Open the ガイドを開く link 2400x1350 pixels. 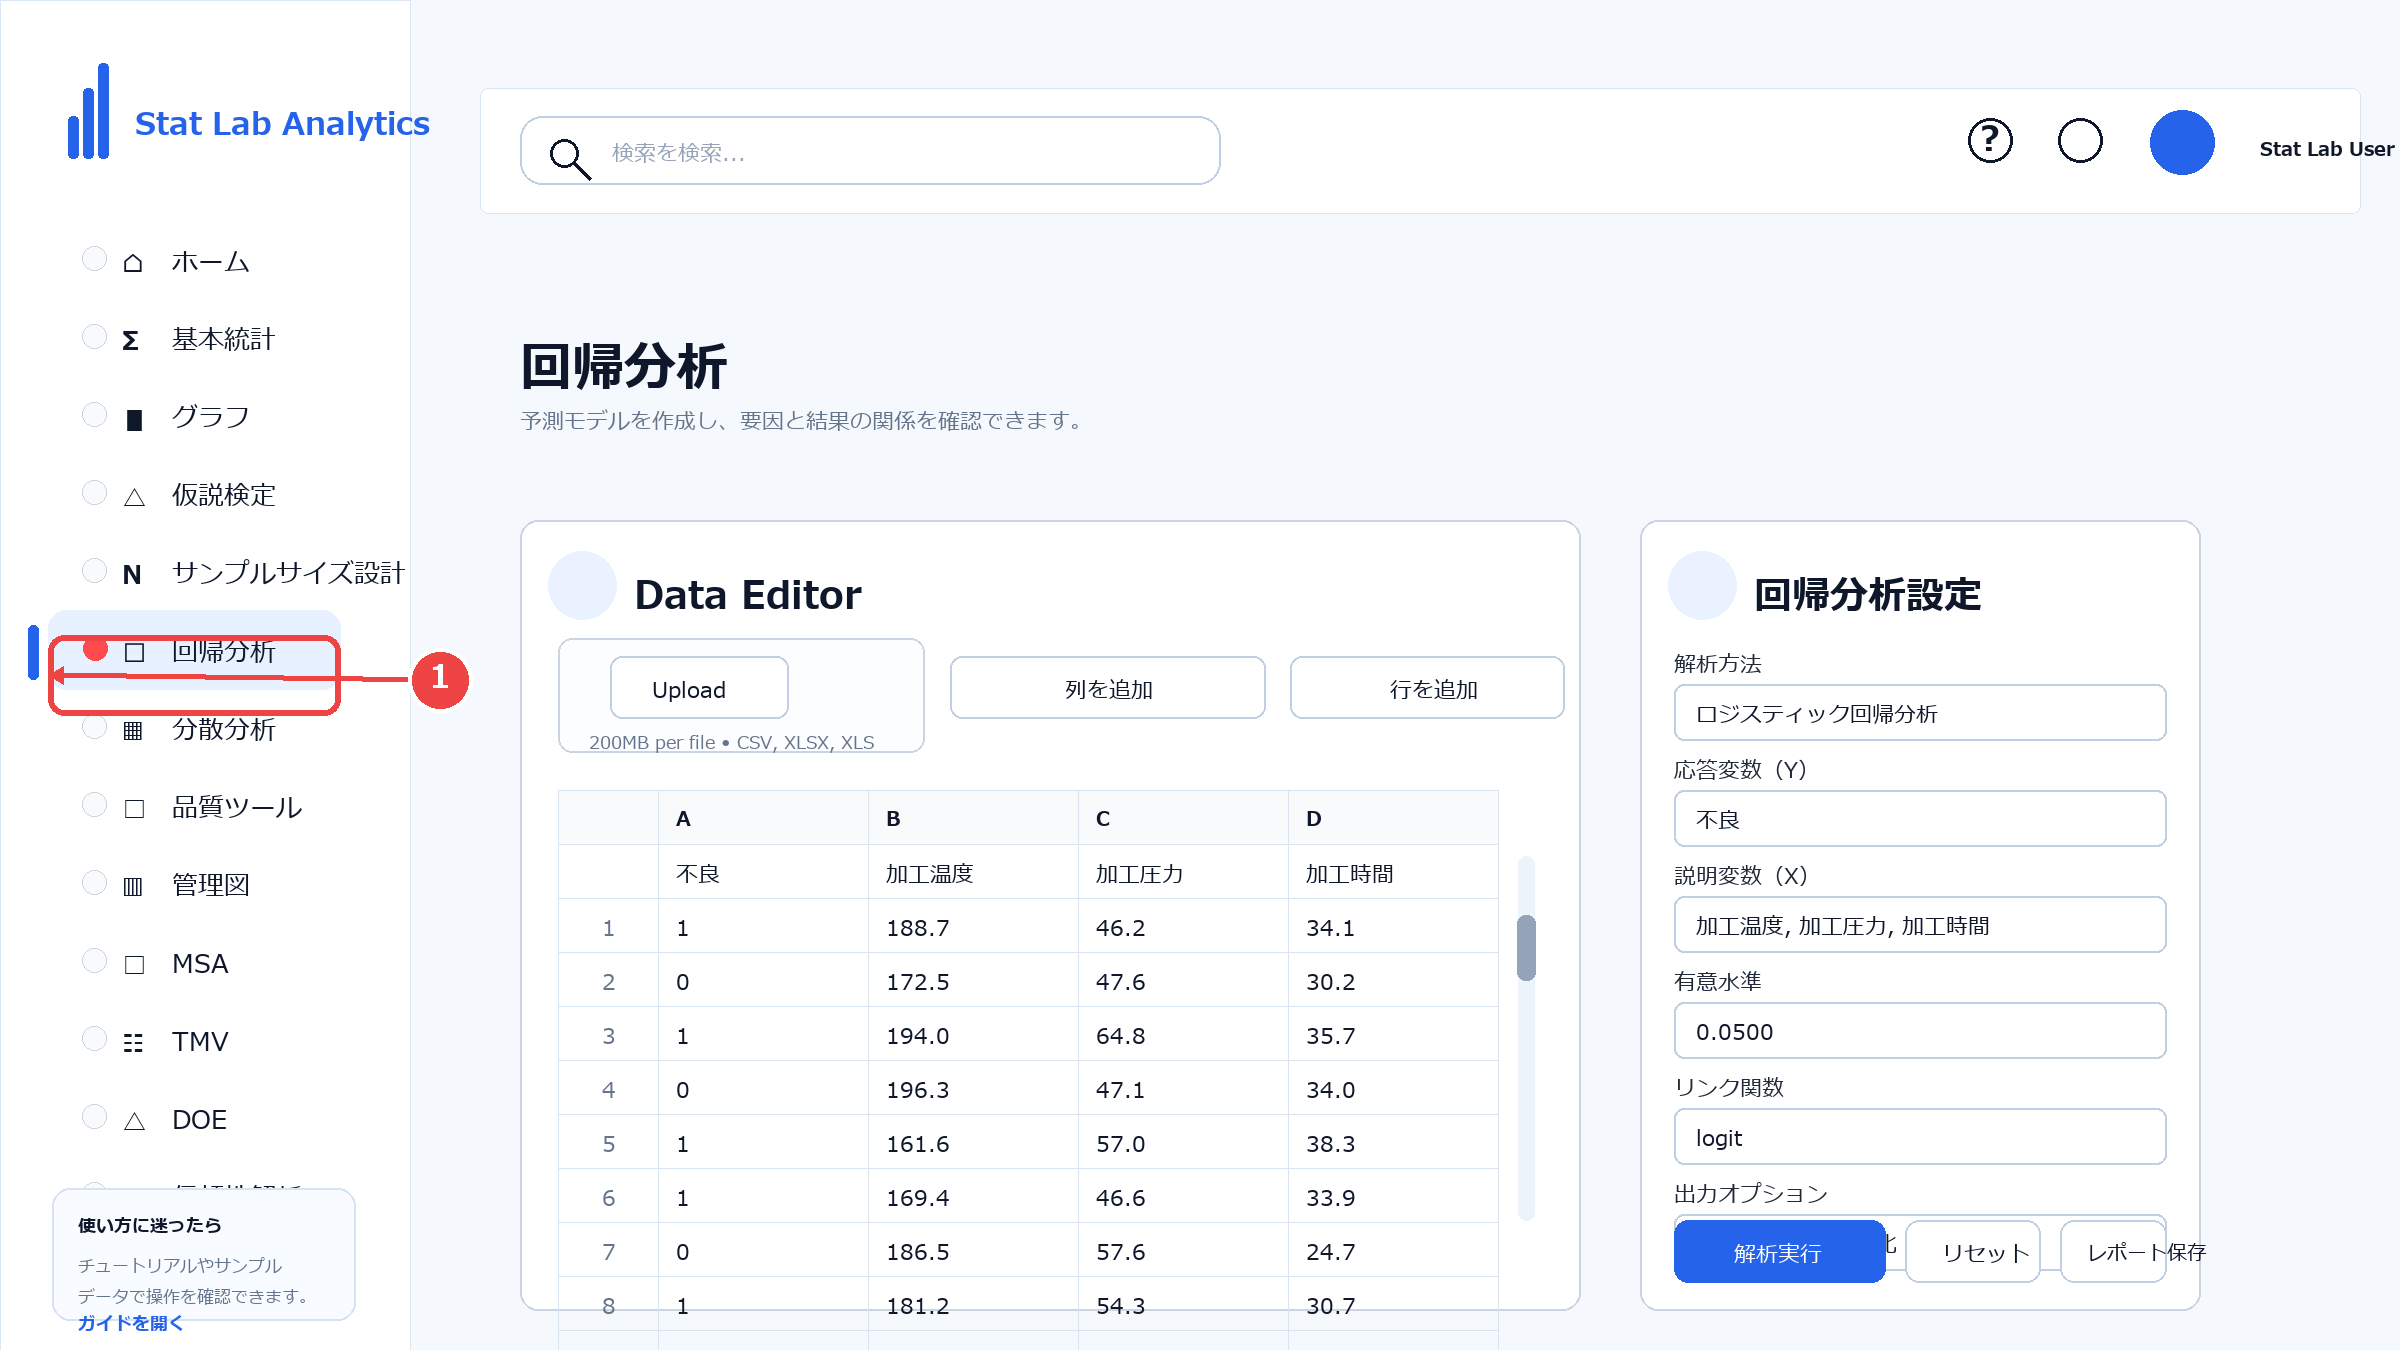pos(131,1322)
